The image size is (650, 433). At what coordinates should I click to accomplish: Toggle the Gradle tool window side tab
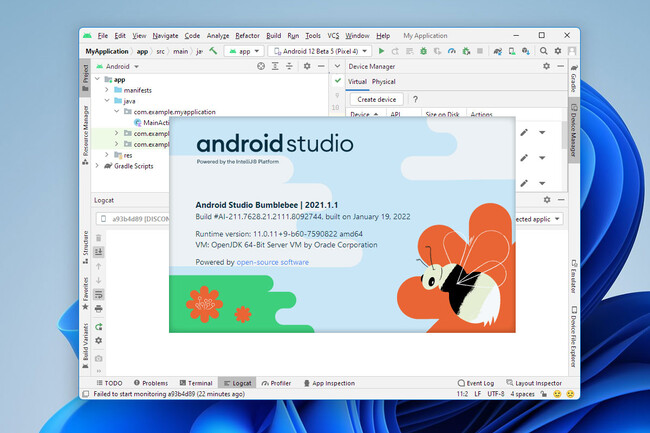coord(572,80)
